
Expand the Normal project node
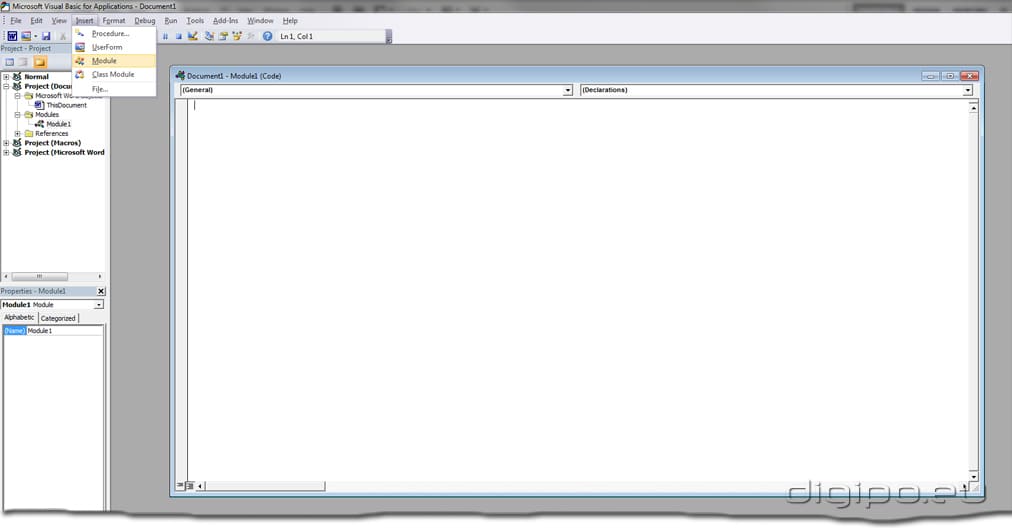pos(6,77)
